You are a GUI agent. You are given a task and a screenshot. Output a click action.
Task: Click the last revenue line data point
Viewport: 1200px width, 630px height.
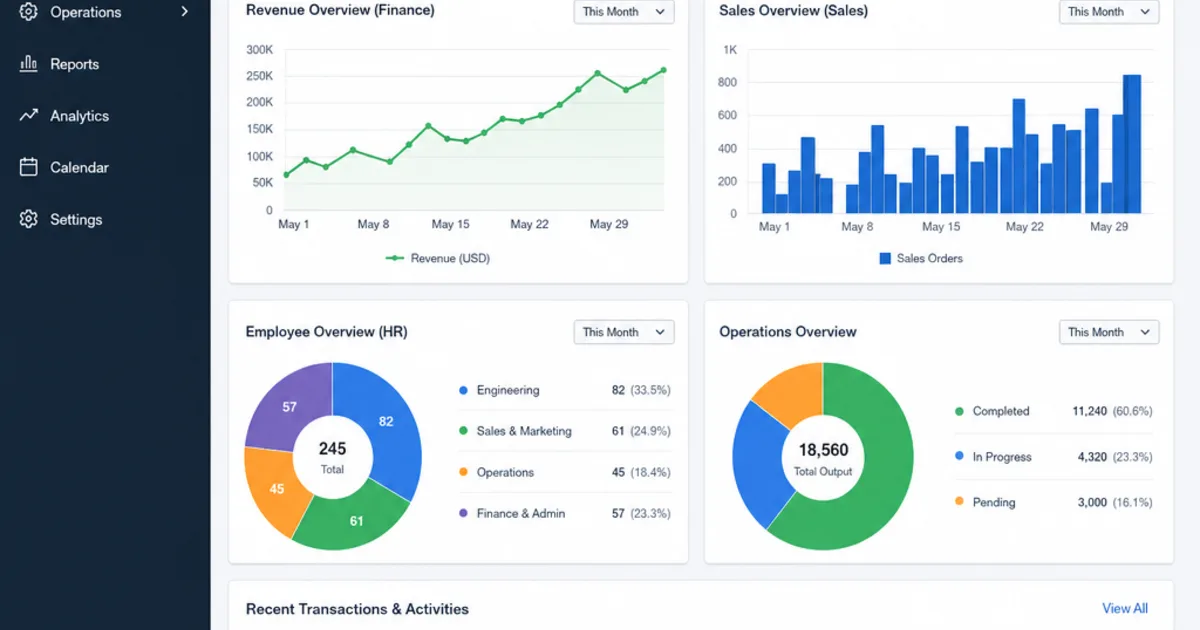[663, 70]
